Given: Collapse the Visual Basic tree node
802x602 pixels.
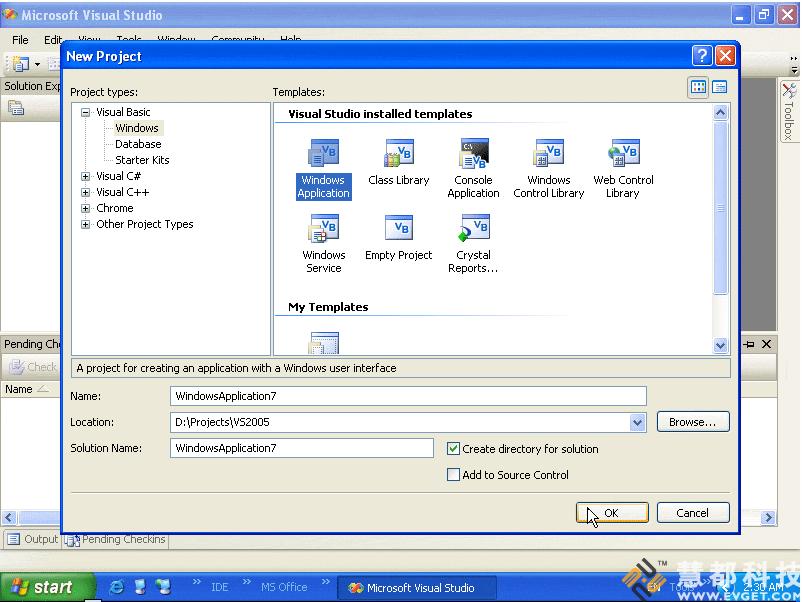Looking at the screenshot, I should [x=85, y=113].
